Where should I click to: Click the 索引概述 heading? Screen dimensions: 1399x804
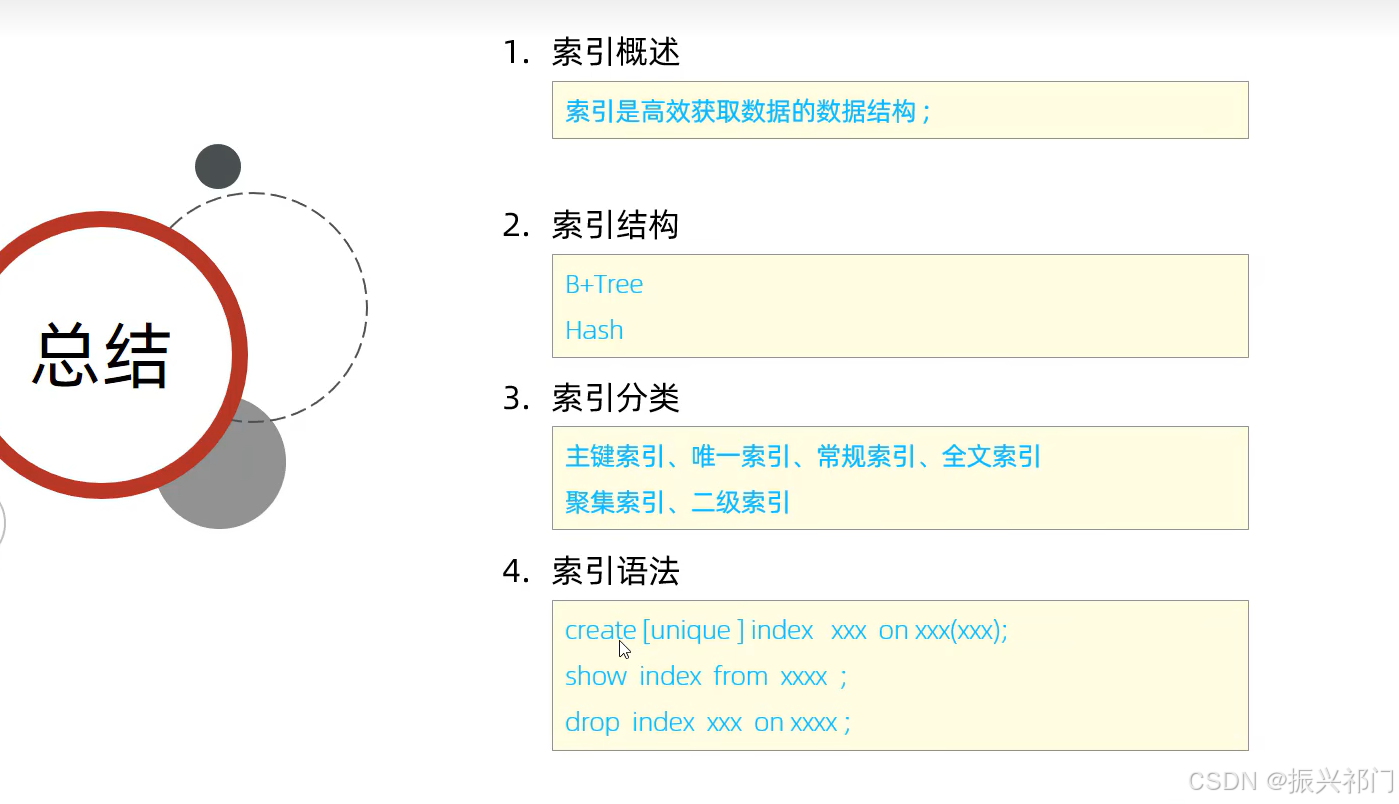point(615,52)
